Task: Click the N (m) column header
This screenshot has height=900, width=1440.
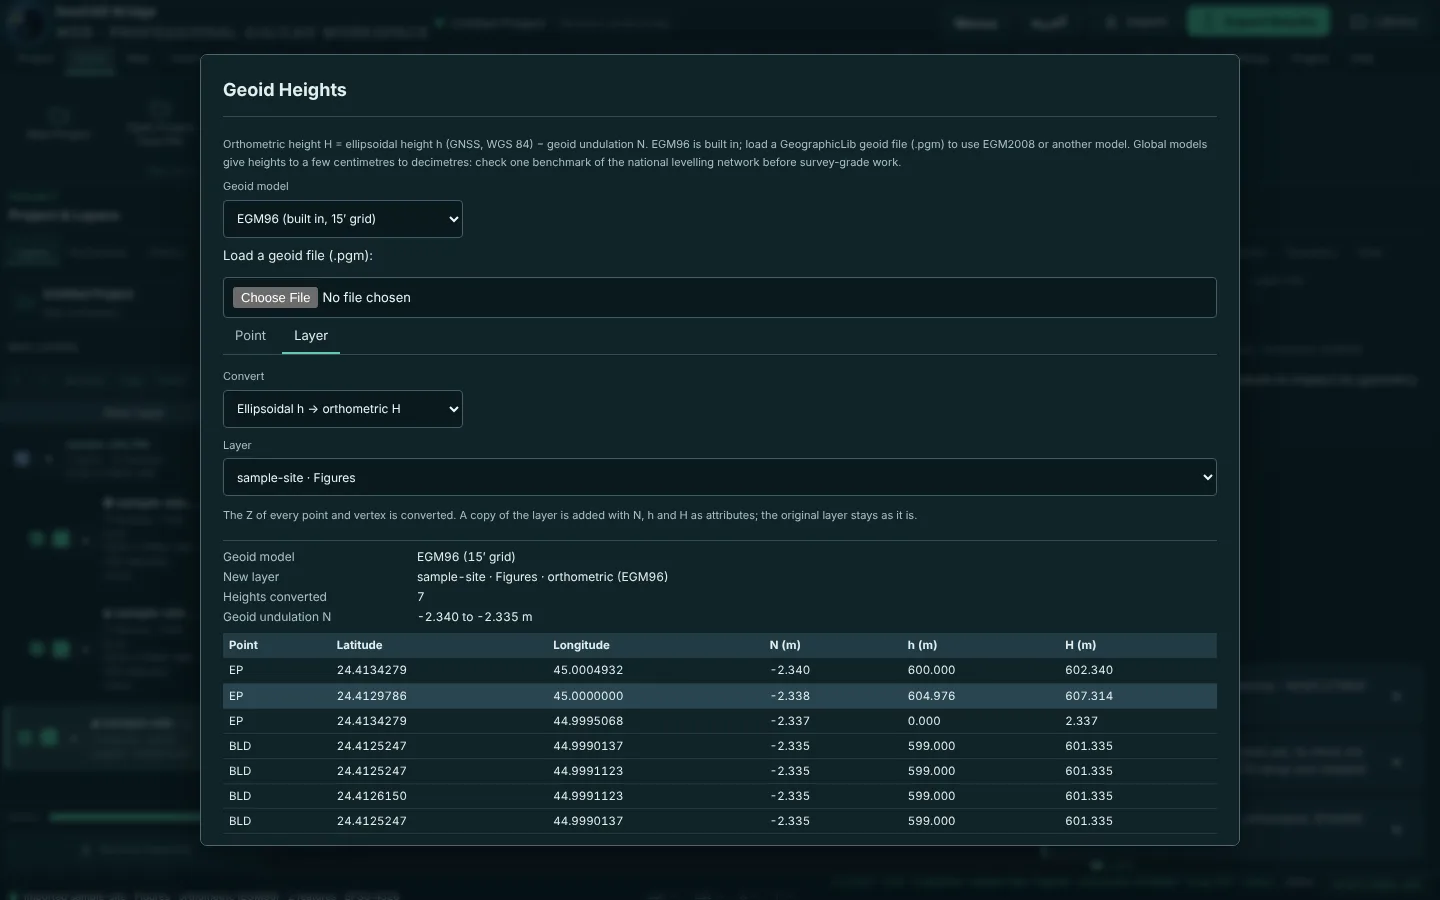Action: pos(785,646)
